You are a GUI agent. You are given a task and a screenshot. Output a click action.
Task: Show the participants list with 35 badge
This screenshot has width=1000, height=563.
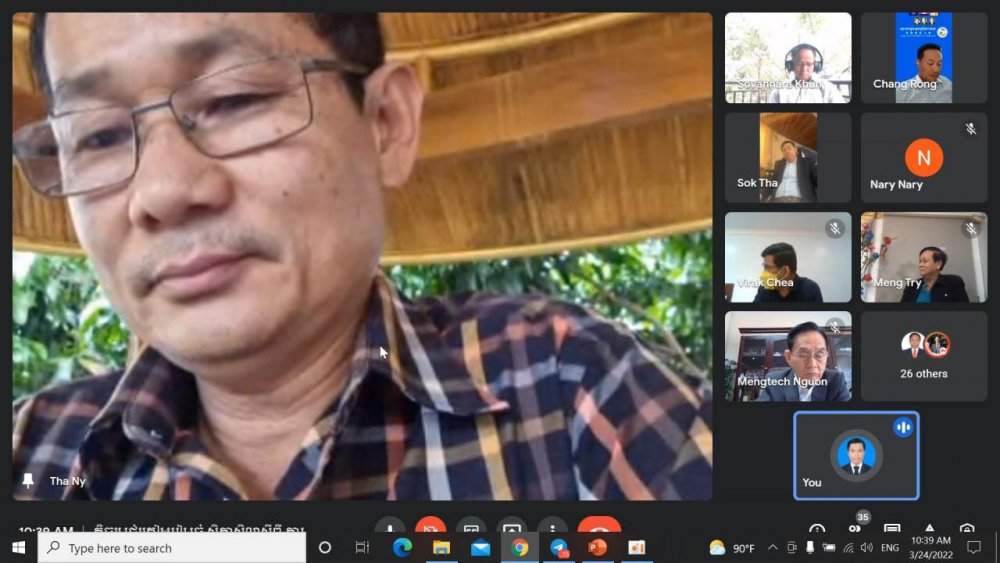pos(855,529)
